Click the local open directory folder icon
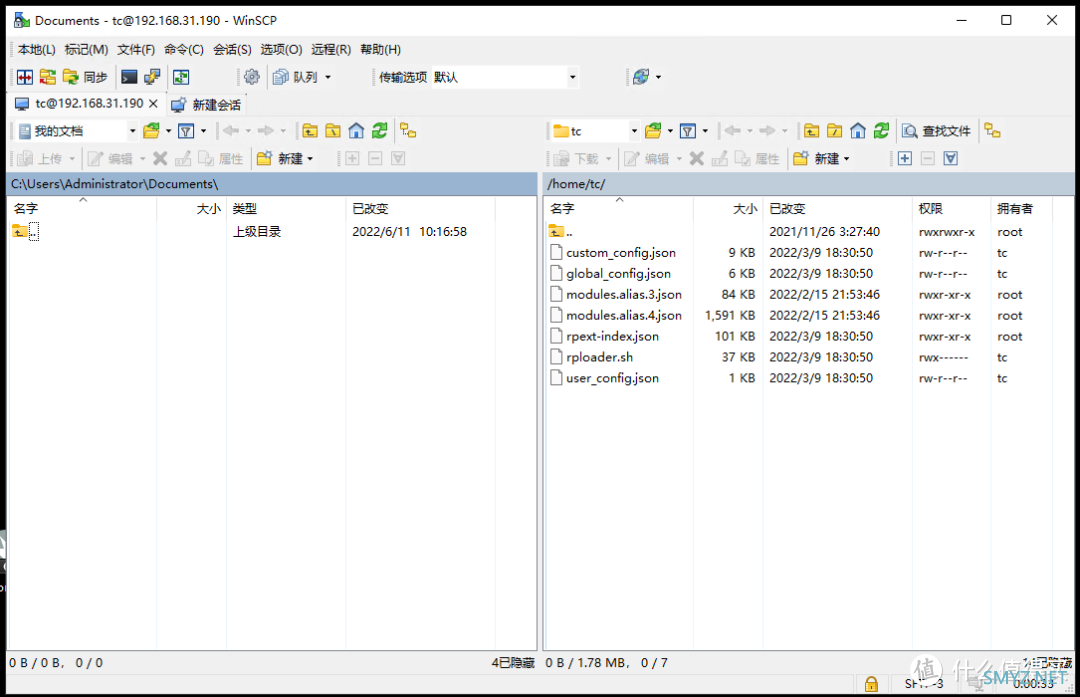Image resolution: width=1080 pixels, height=697 pixels. 151,131
